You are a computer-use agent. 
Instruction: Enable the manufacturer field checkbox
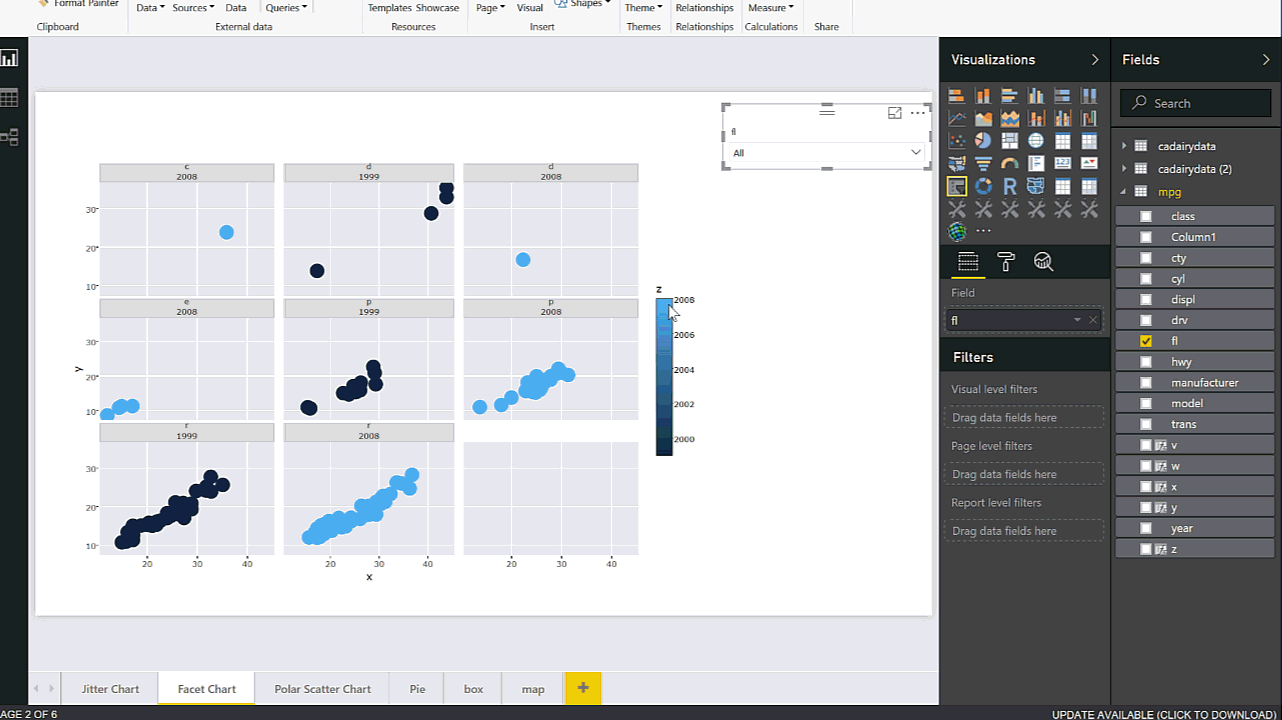(x=1145, y=382)
